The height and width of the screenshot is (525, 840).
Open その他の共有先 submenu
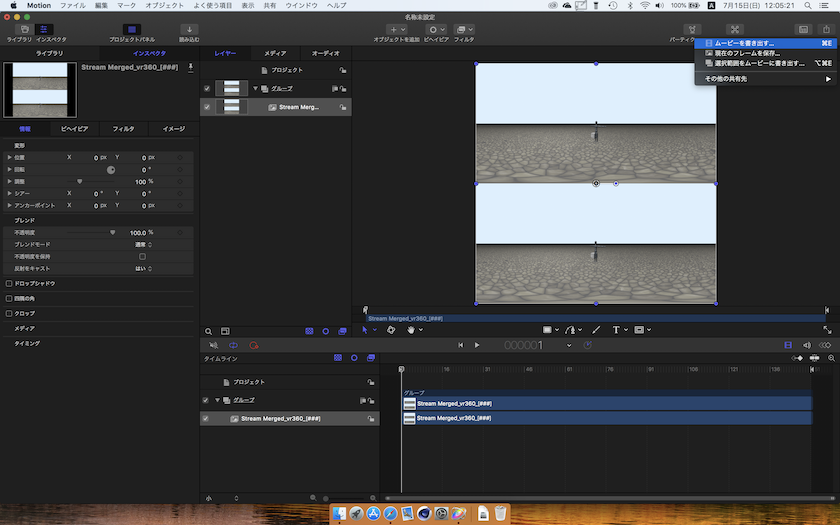pyautogui.click(x=764, y=79)
